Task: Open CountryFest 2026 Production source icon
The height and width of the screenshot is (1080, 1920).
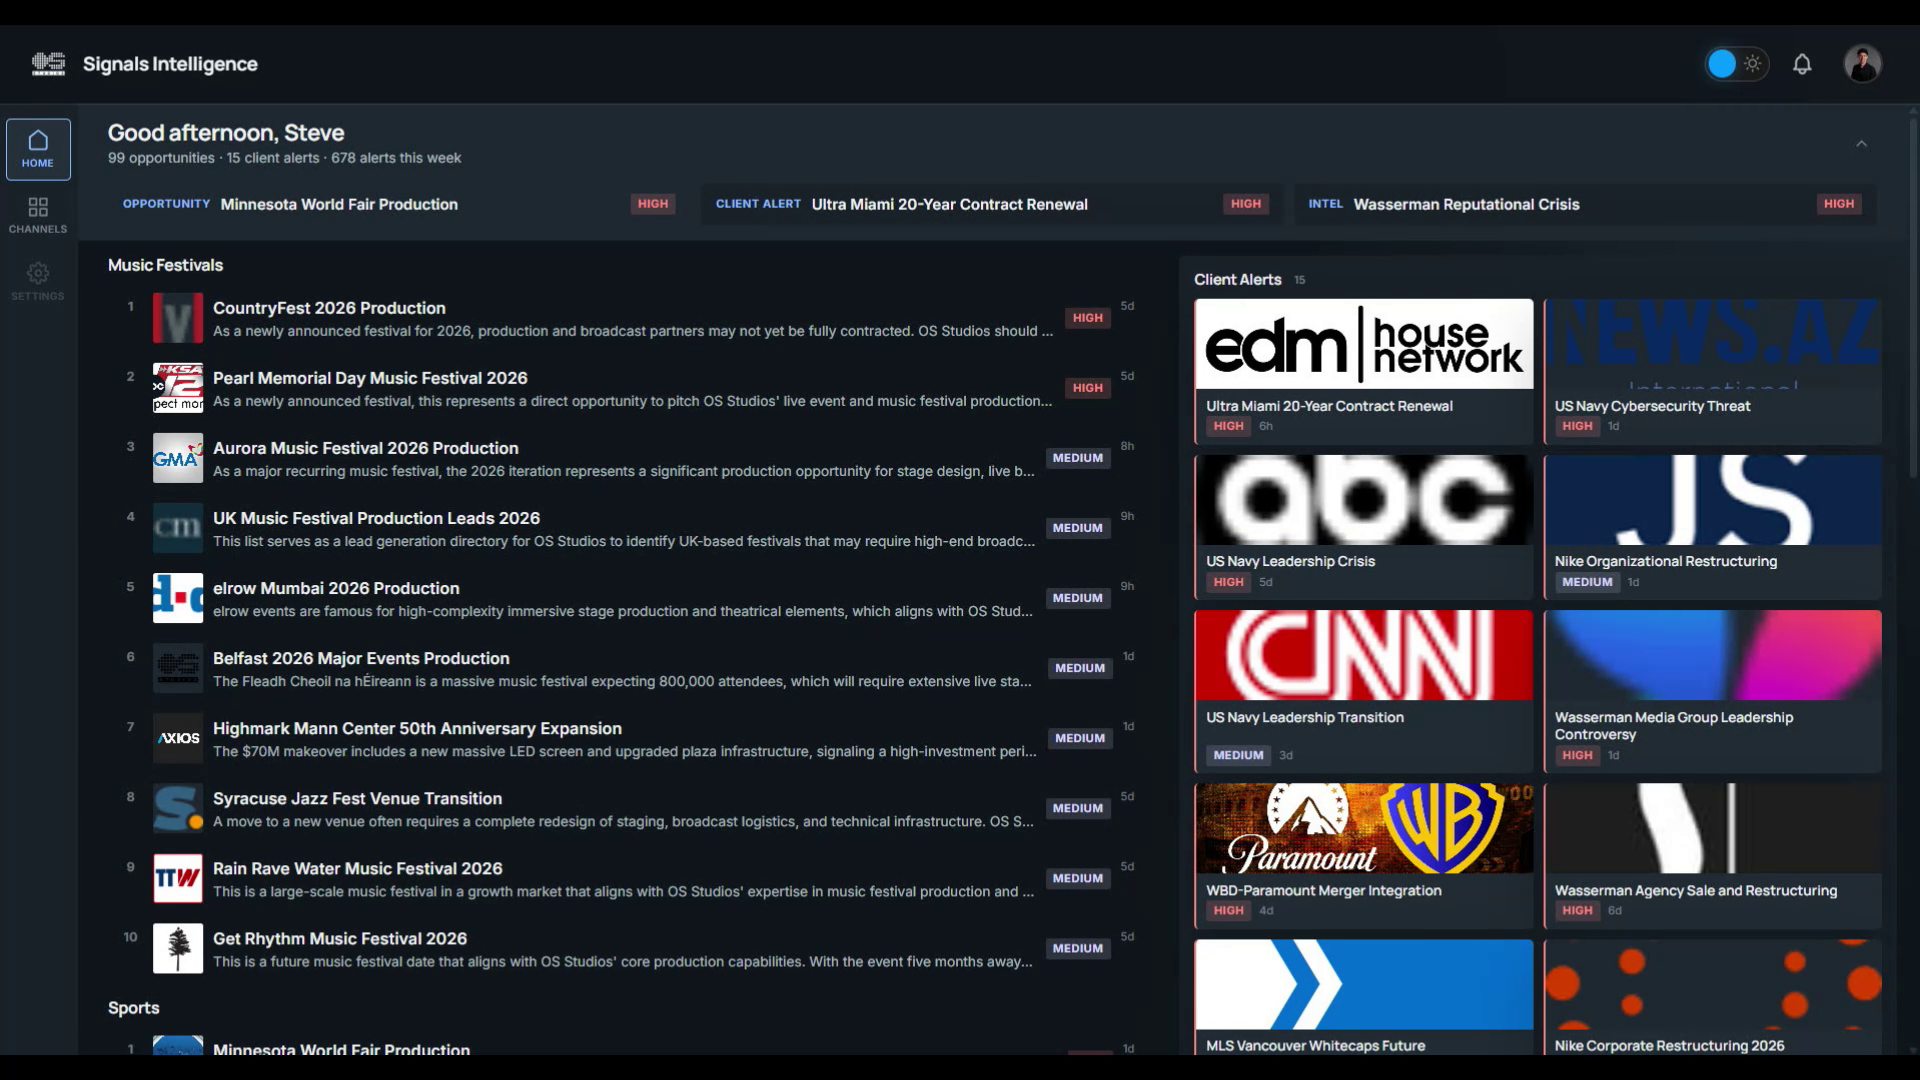Action: 178,318
